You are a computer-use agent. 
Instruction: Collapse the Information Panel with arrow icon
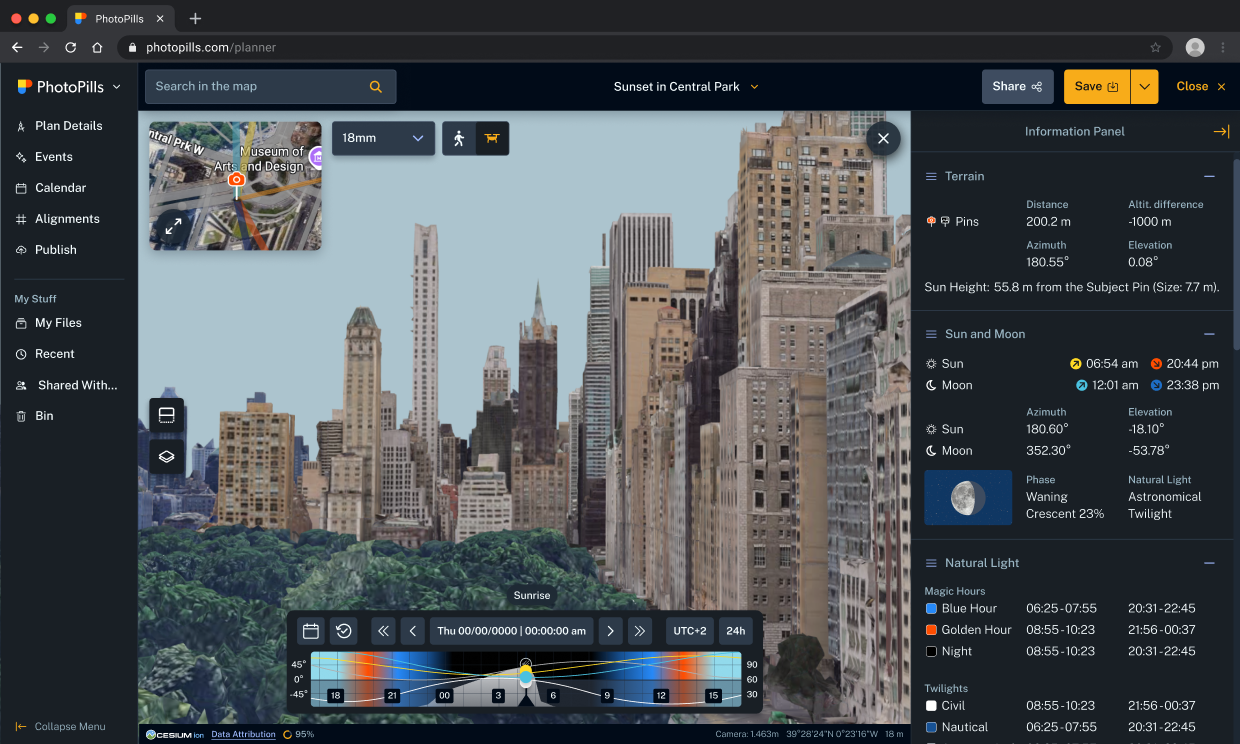pyautogui.click(x=1221, y=131)
